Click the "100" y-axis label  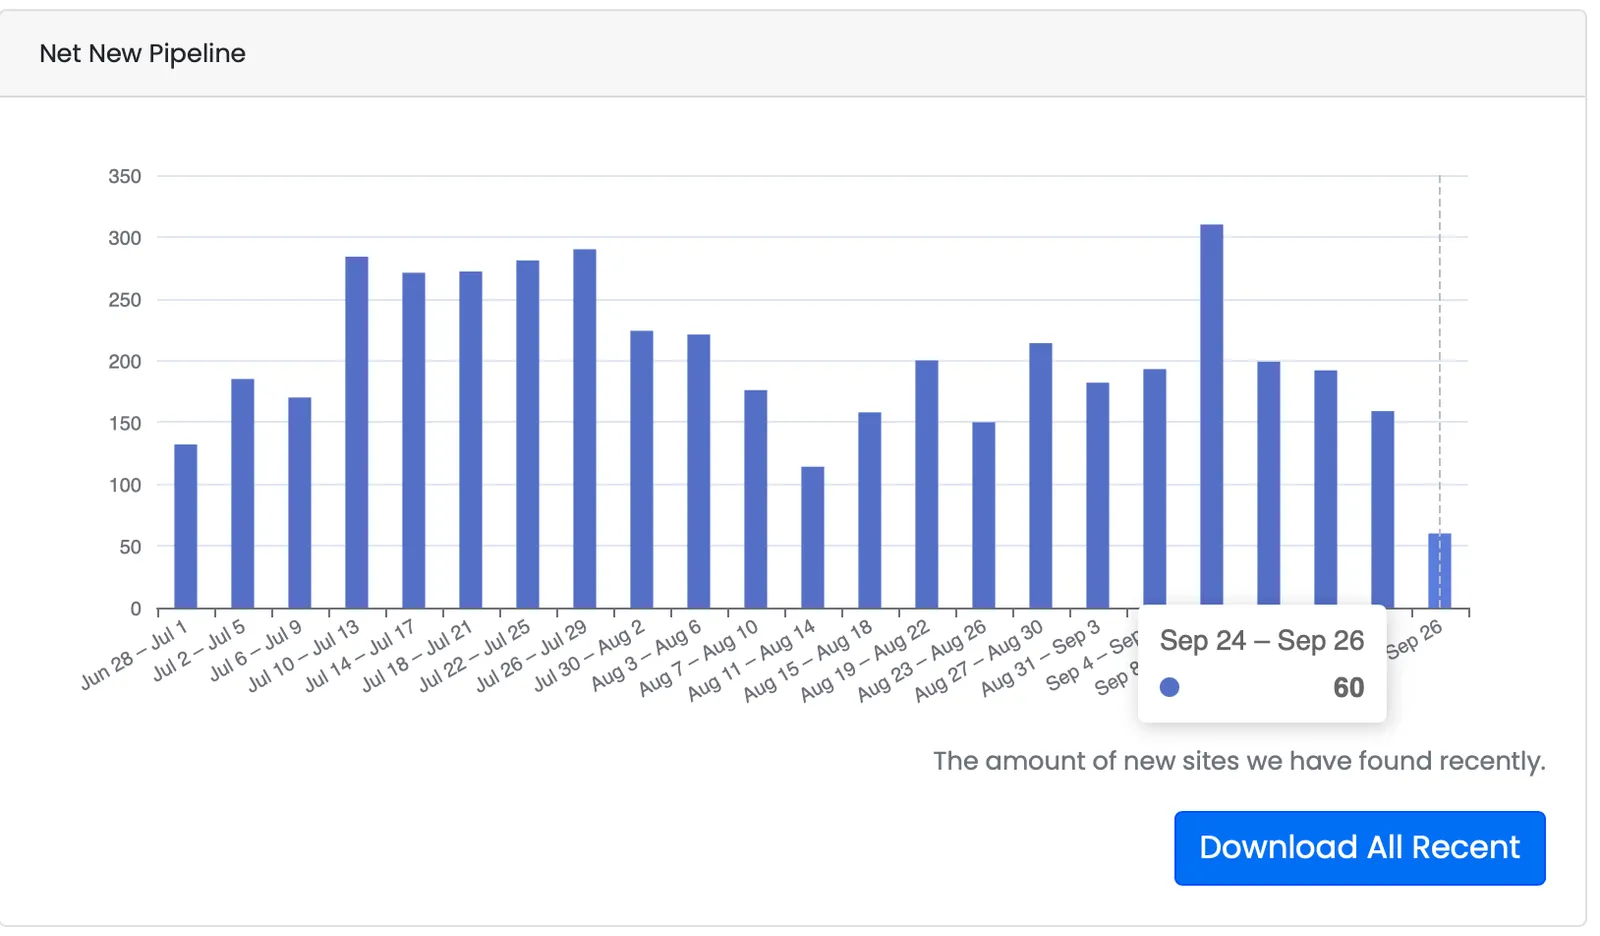point(125,485)
